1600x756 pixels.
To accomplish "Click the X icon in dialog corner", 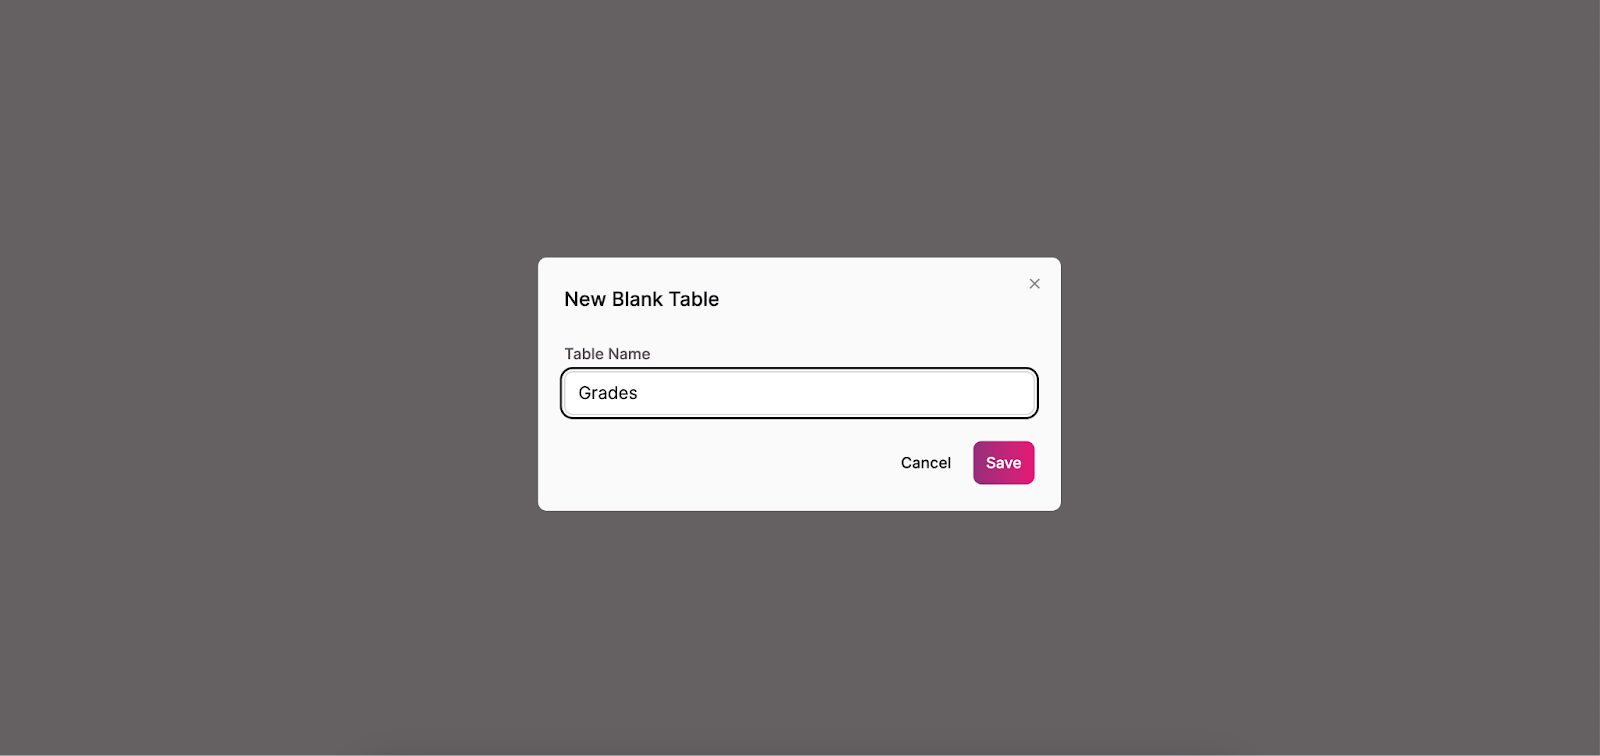I will [x=1034, y=284].
